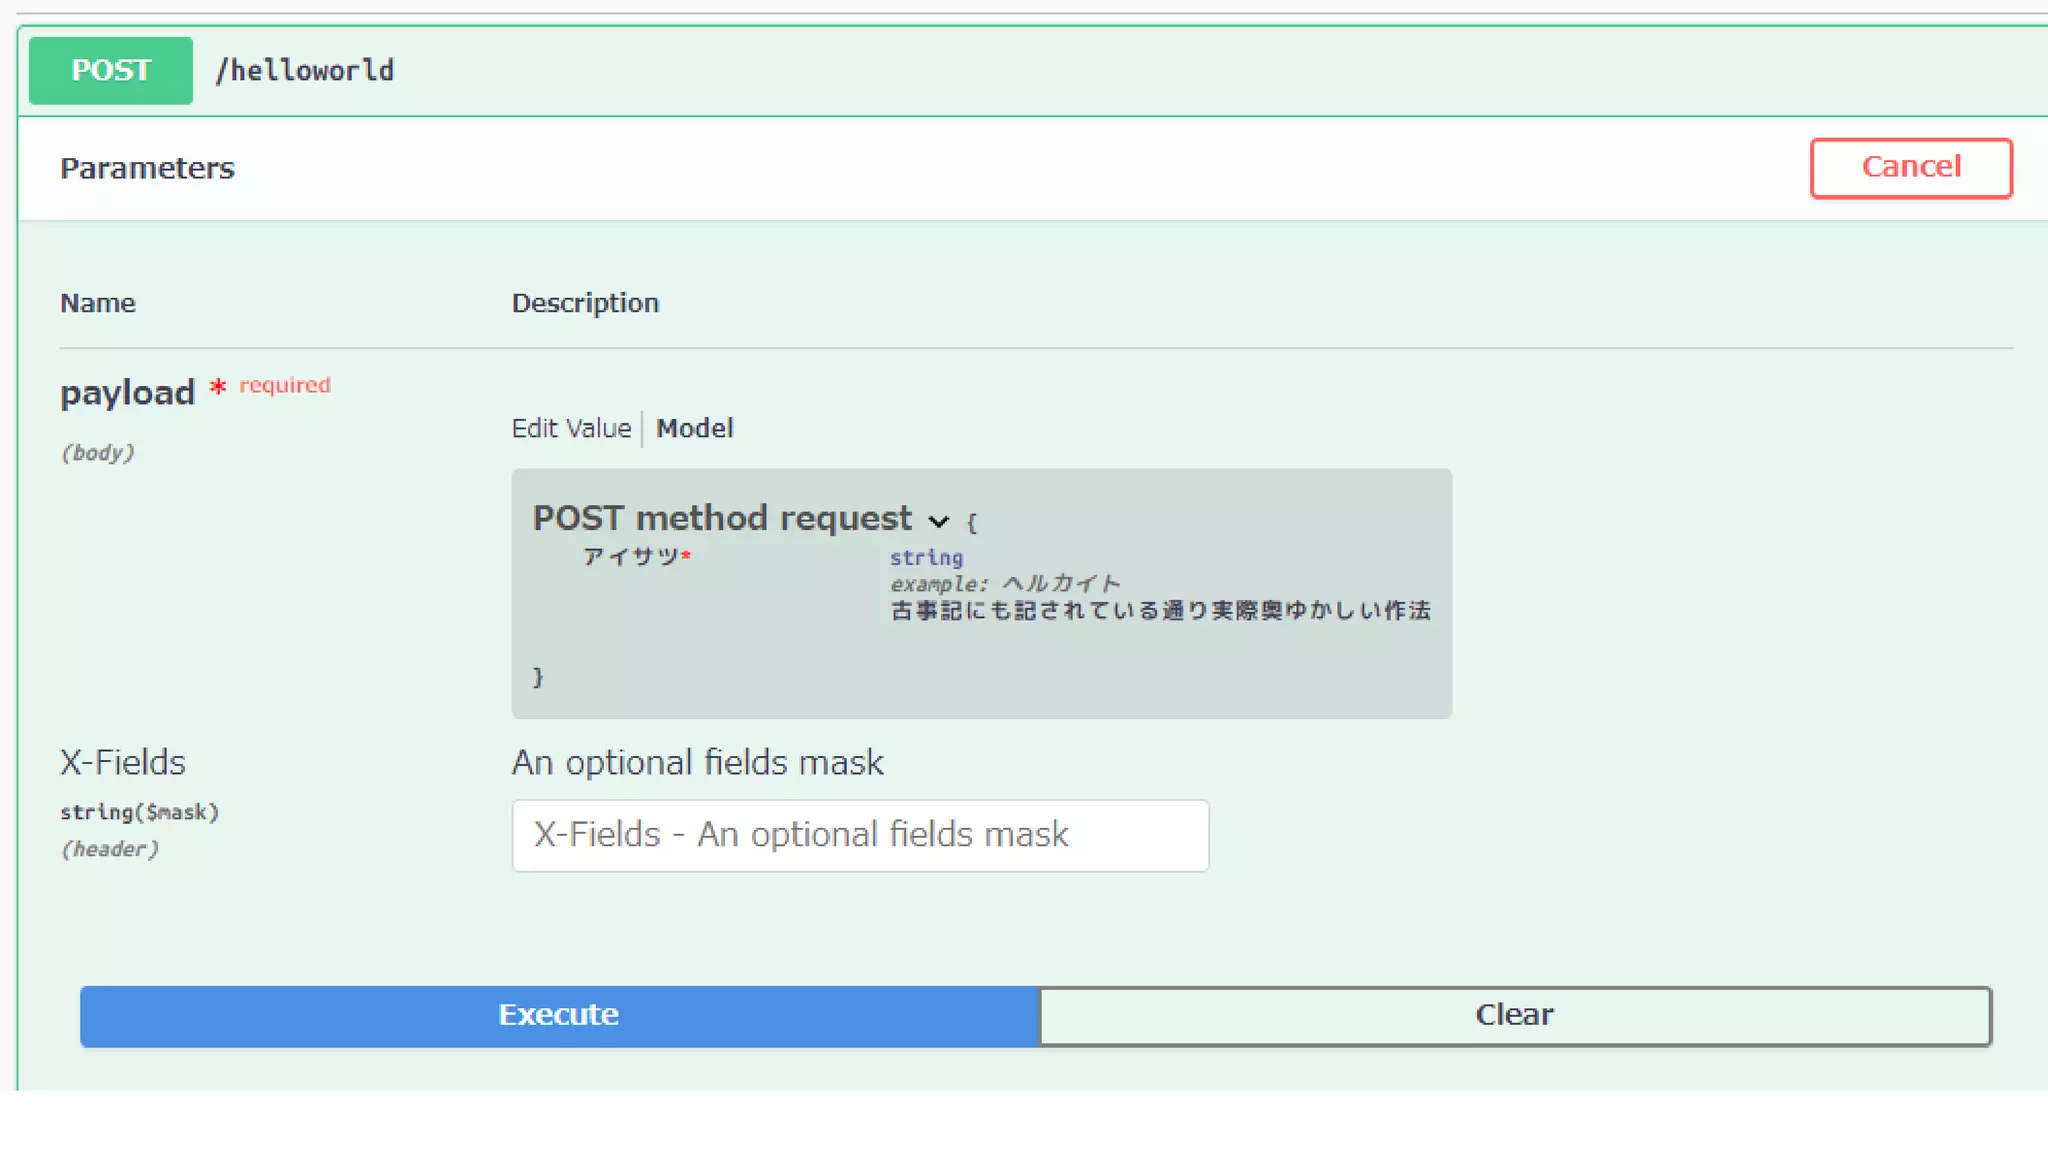The height and width of the screenshot is (1152, 2048).
Task: Click the X-Fields parameter name
Action: click(123, 762)
